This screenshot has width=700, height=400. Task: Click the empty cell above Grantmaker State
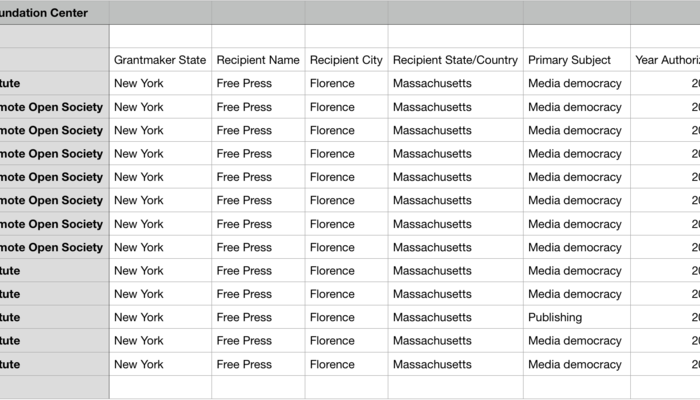(x=160, y=36)
